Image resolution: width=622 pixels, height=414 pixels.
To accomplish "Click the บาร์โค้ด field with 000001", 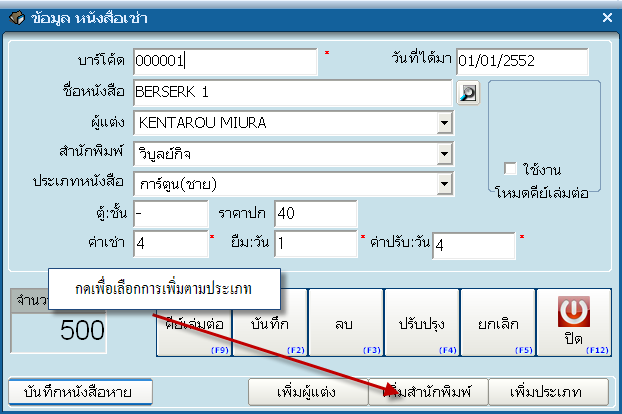I will tap(225, 61).
